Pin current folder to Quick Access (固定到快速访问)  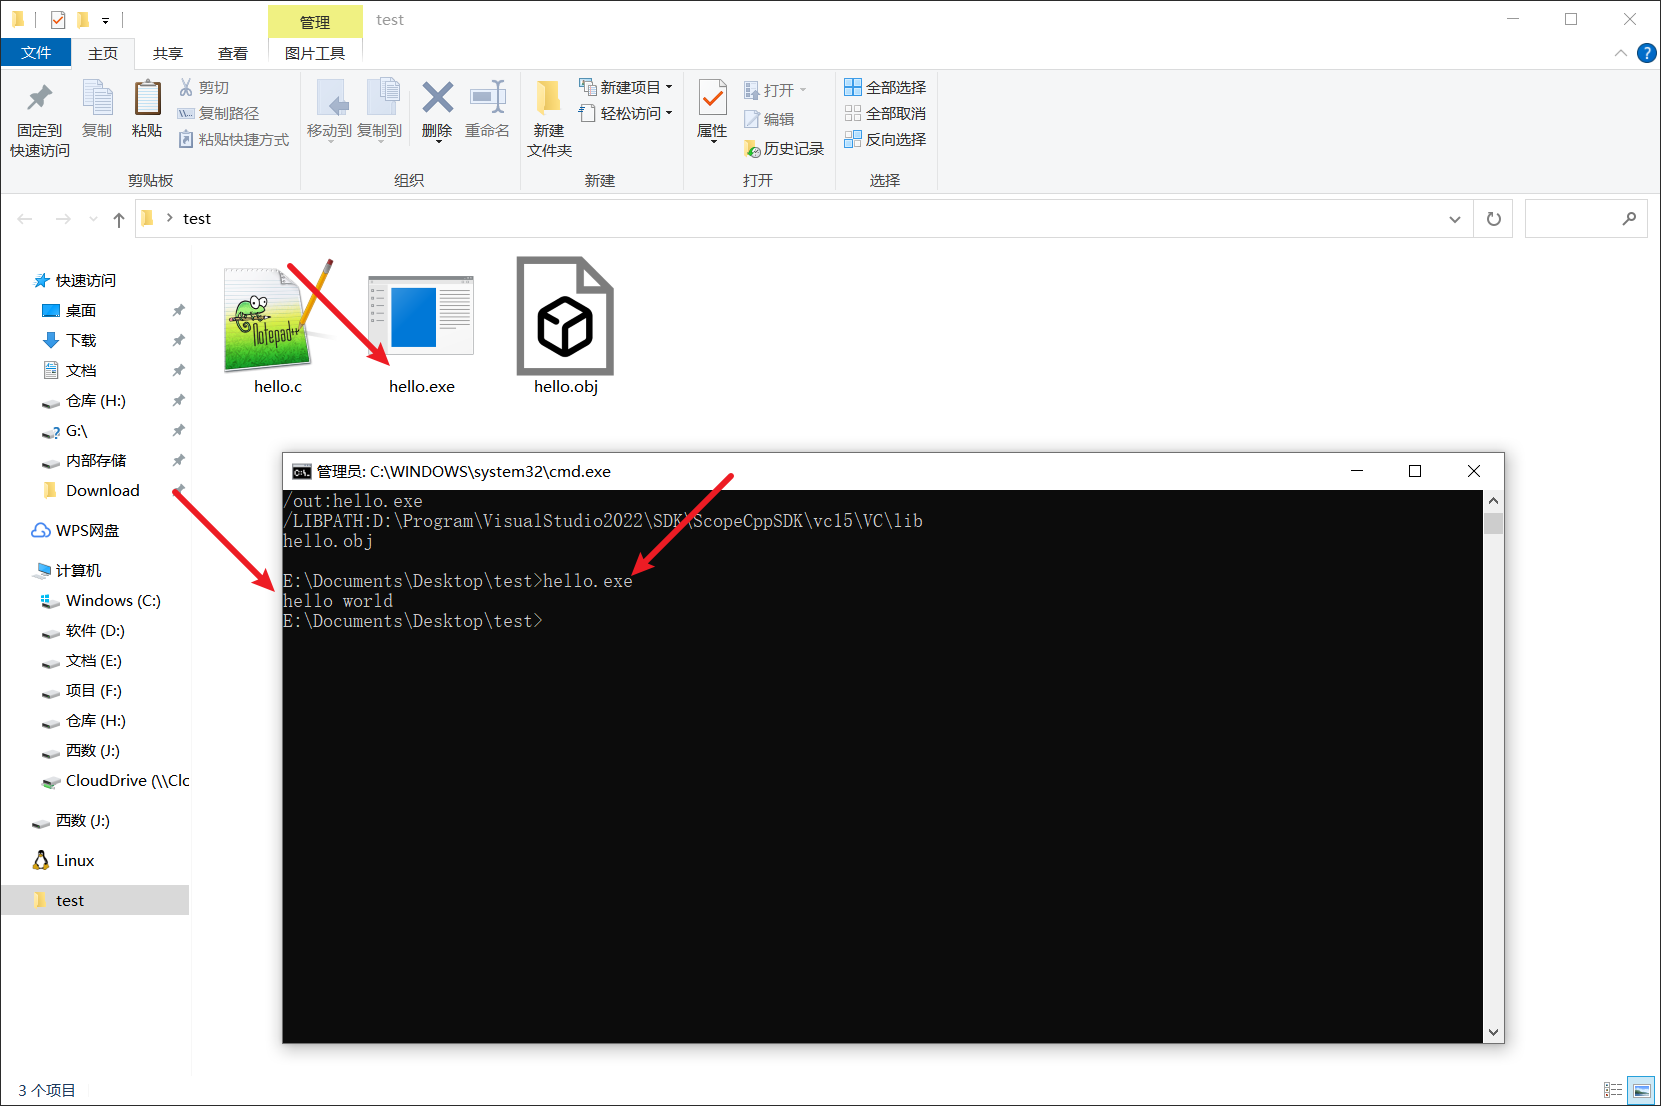[x=38, y=115]
